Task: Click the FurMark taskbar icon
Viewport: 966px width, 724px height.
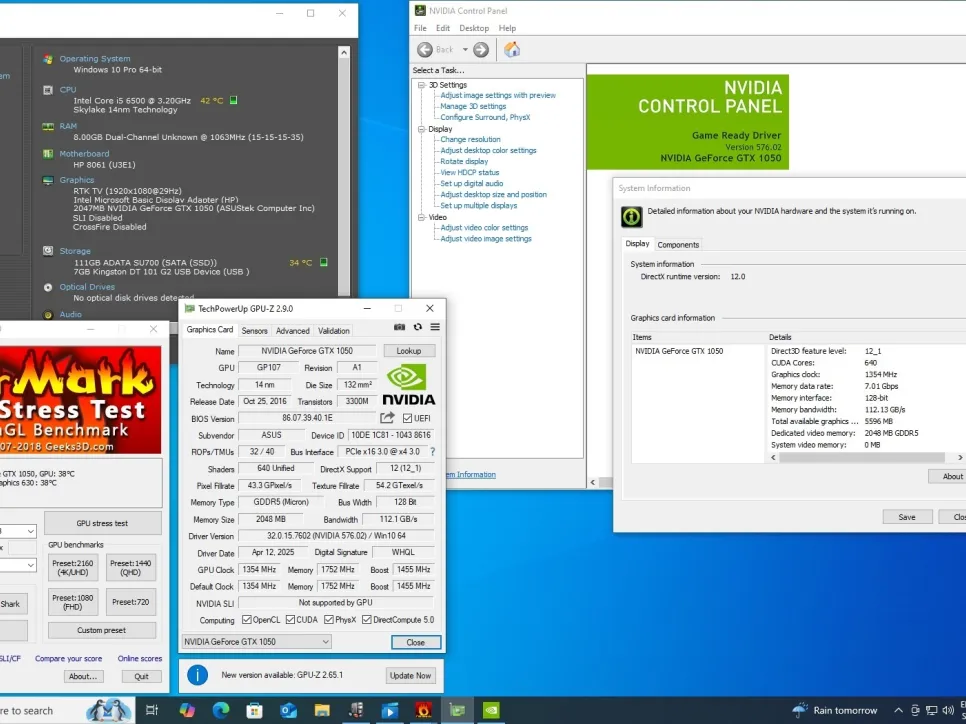Action: (x=423, y=710)
